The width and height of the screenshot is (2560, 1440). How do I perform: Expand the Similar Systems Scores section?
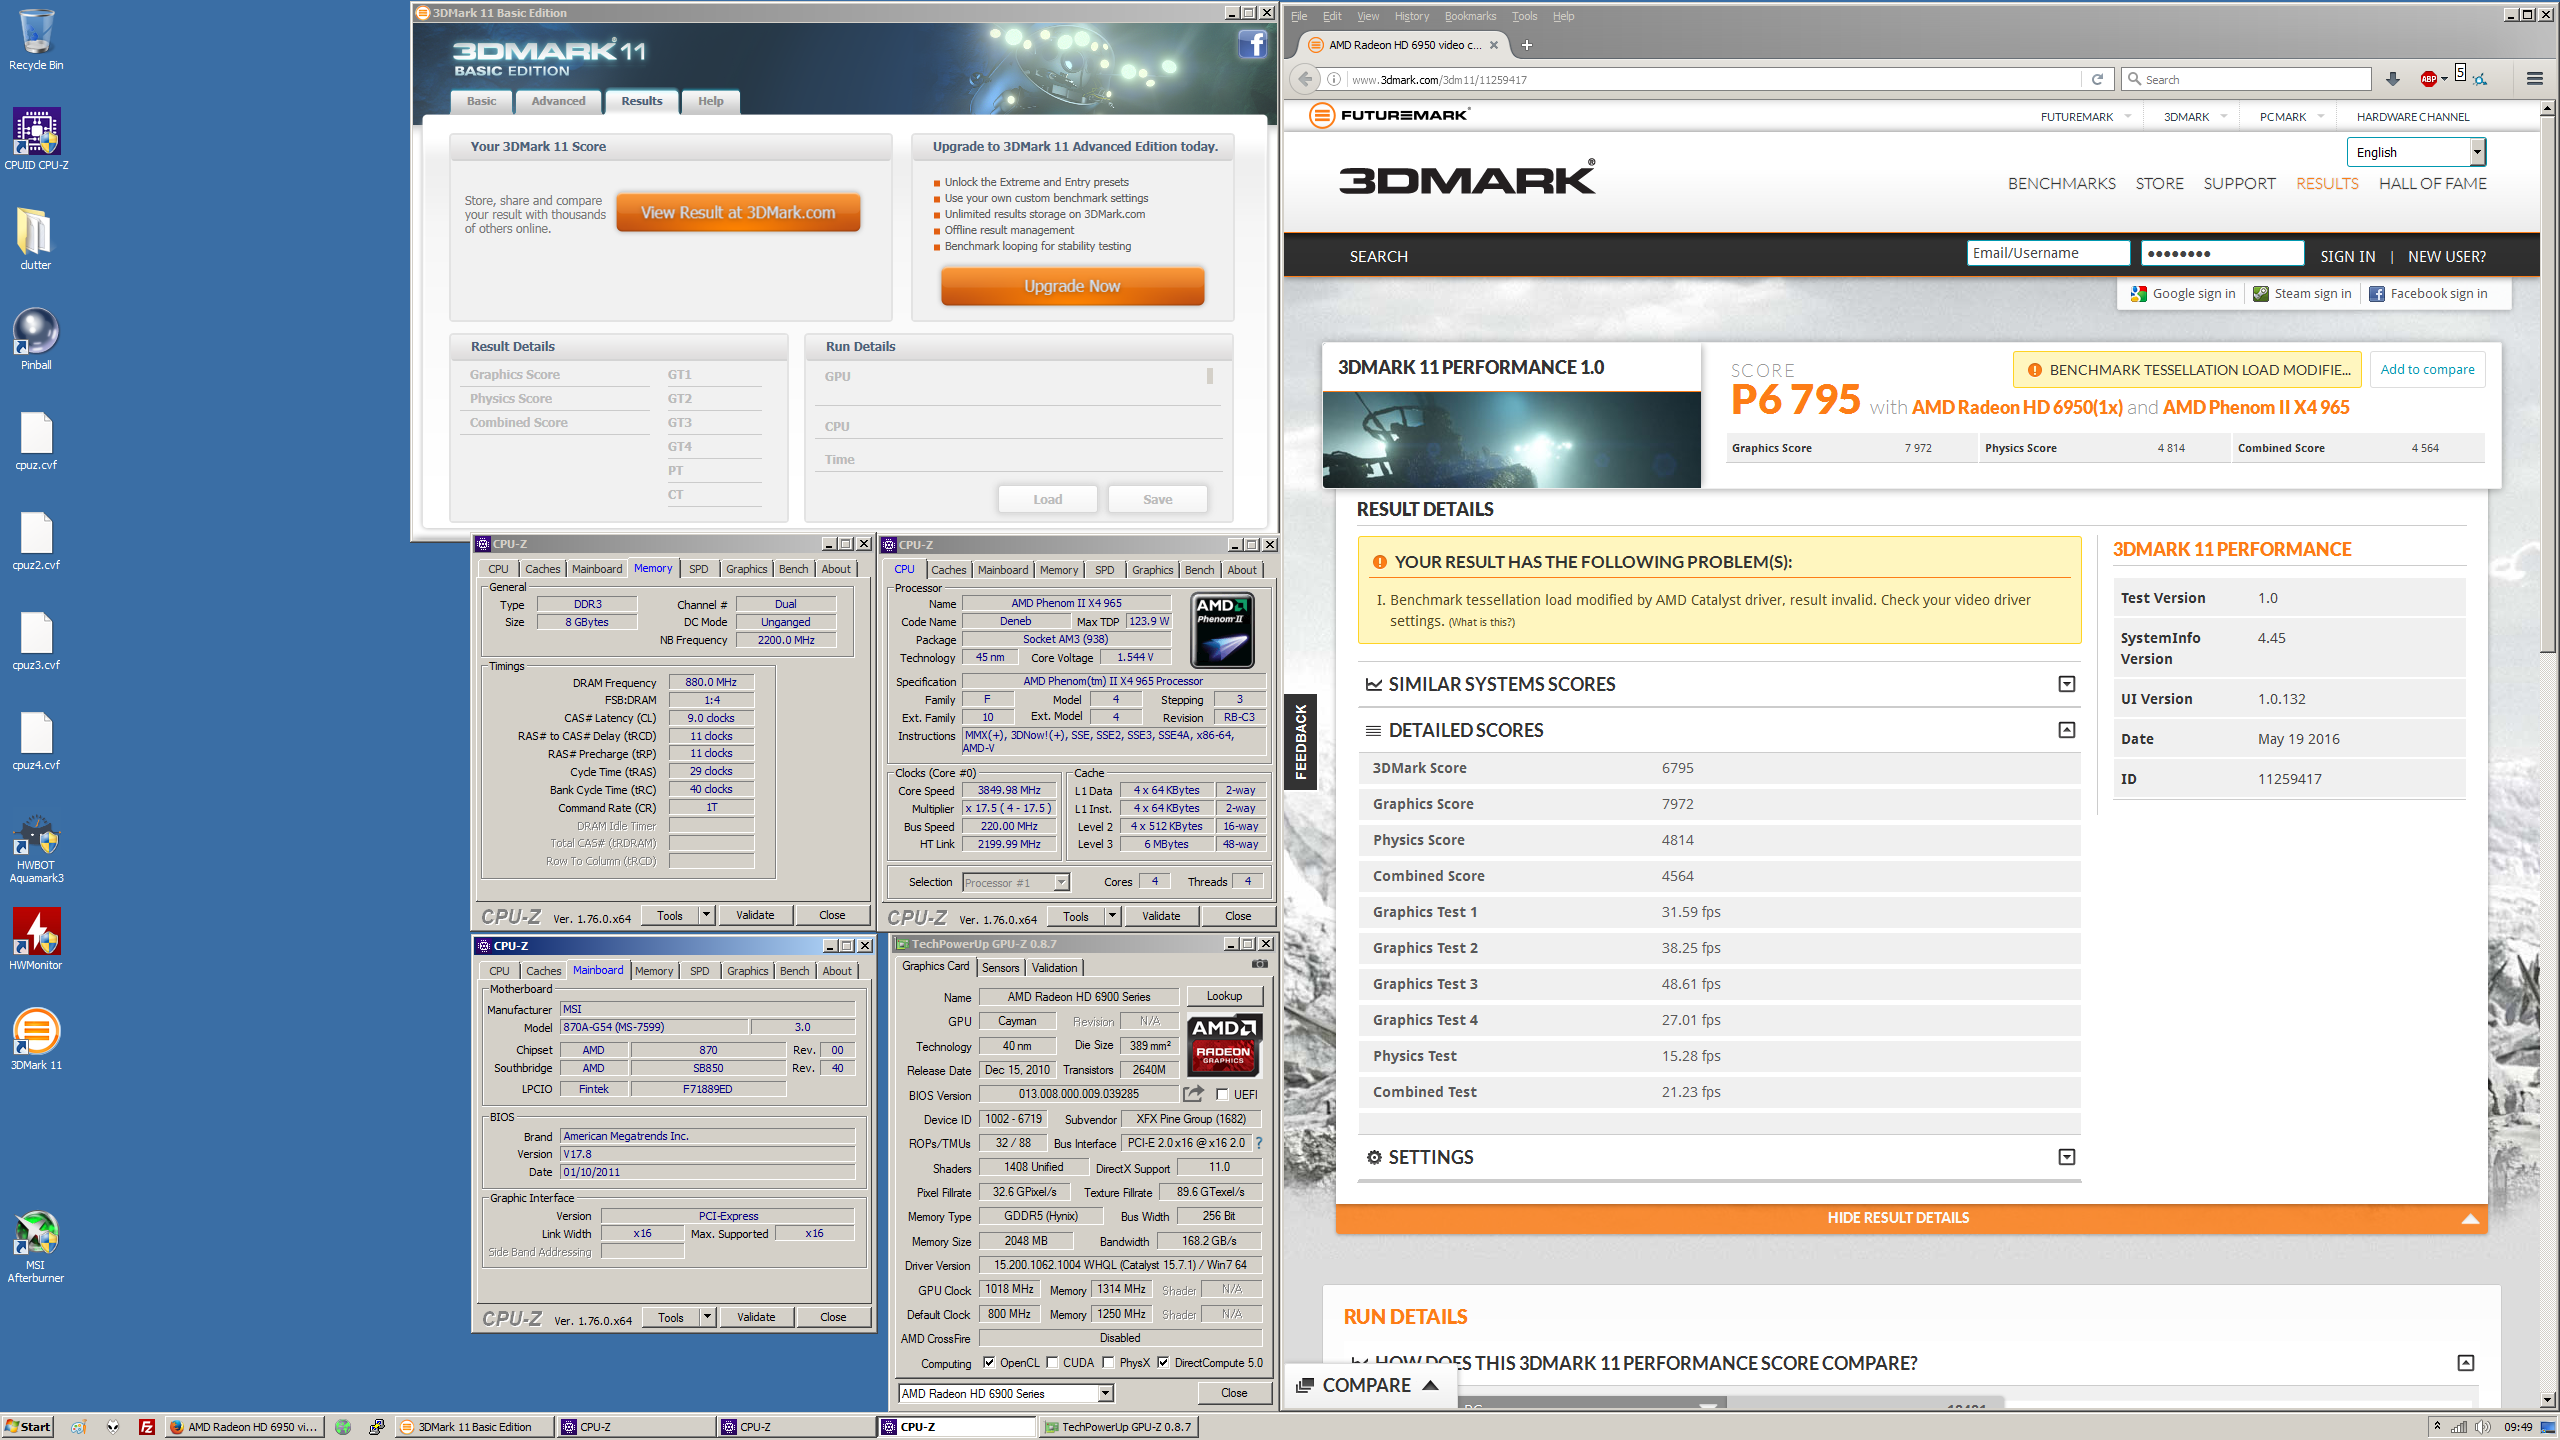point(2067,684)
